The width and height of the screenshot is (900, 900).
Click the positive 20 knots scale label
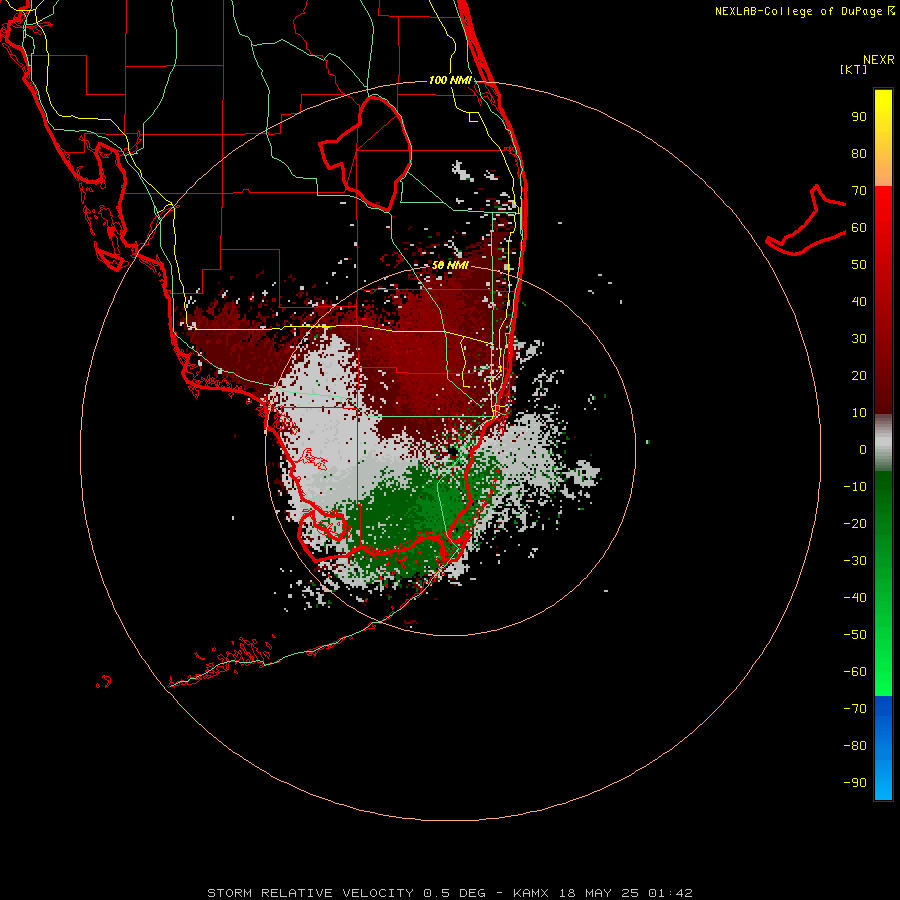[859, 375]
